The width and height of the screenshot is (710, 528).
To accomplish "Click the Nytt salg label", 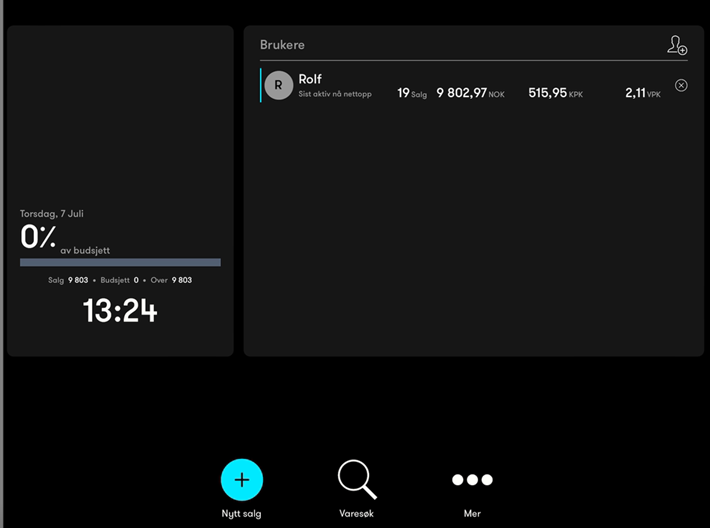I will click(241, 514).
